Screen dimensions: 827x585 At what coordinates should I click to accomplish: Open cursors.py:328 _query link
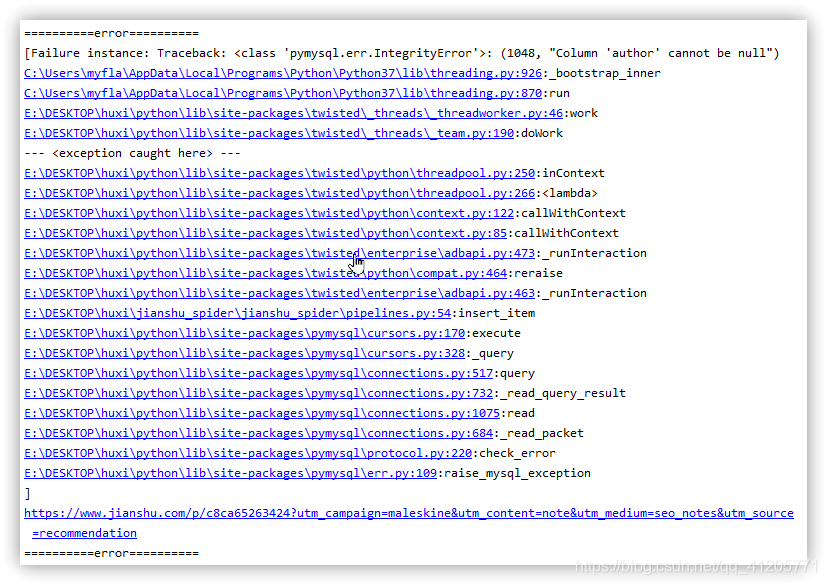(245, 354)
